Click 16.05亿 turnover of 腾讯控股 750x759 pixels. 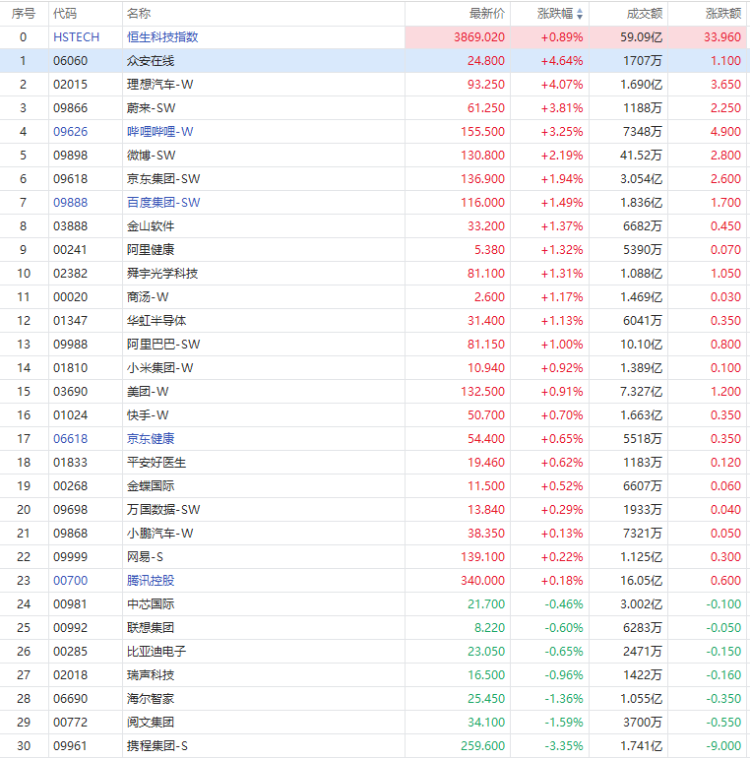(641, 580)
